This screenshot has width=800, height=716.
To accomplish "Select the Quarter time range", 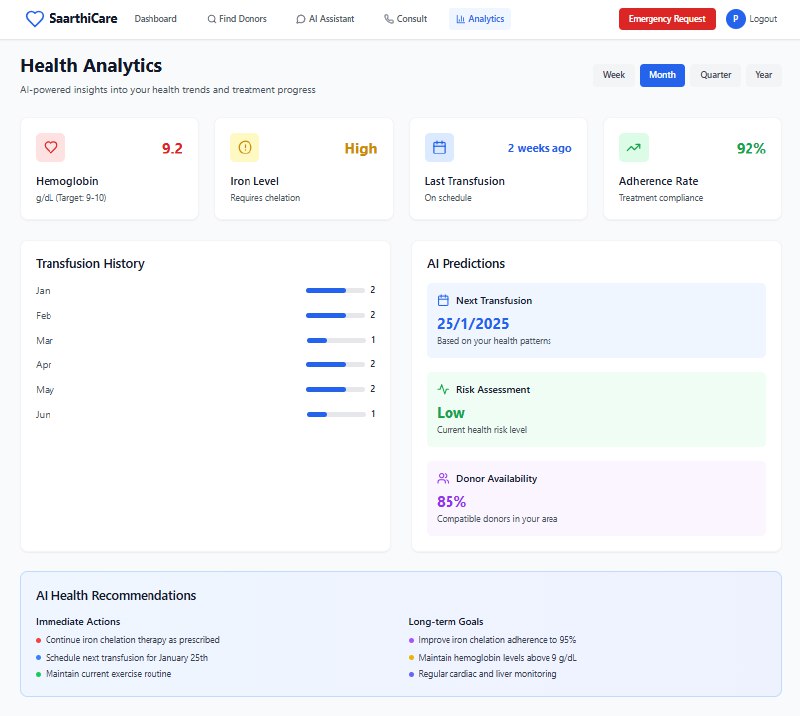I will click(715, 75).
